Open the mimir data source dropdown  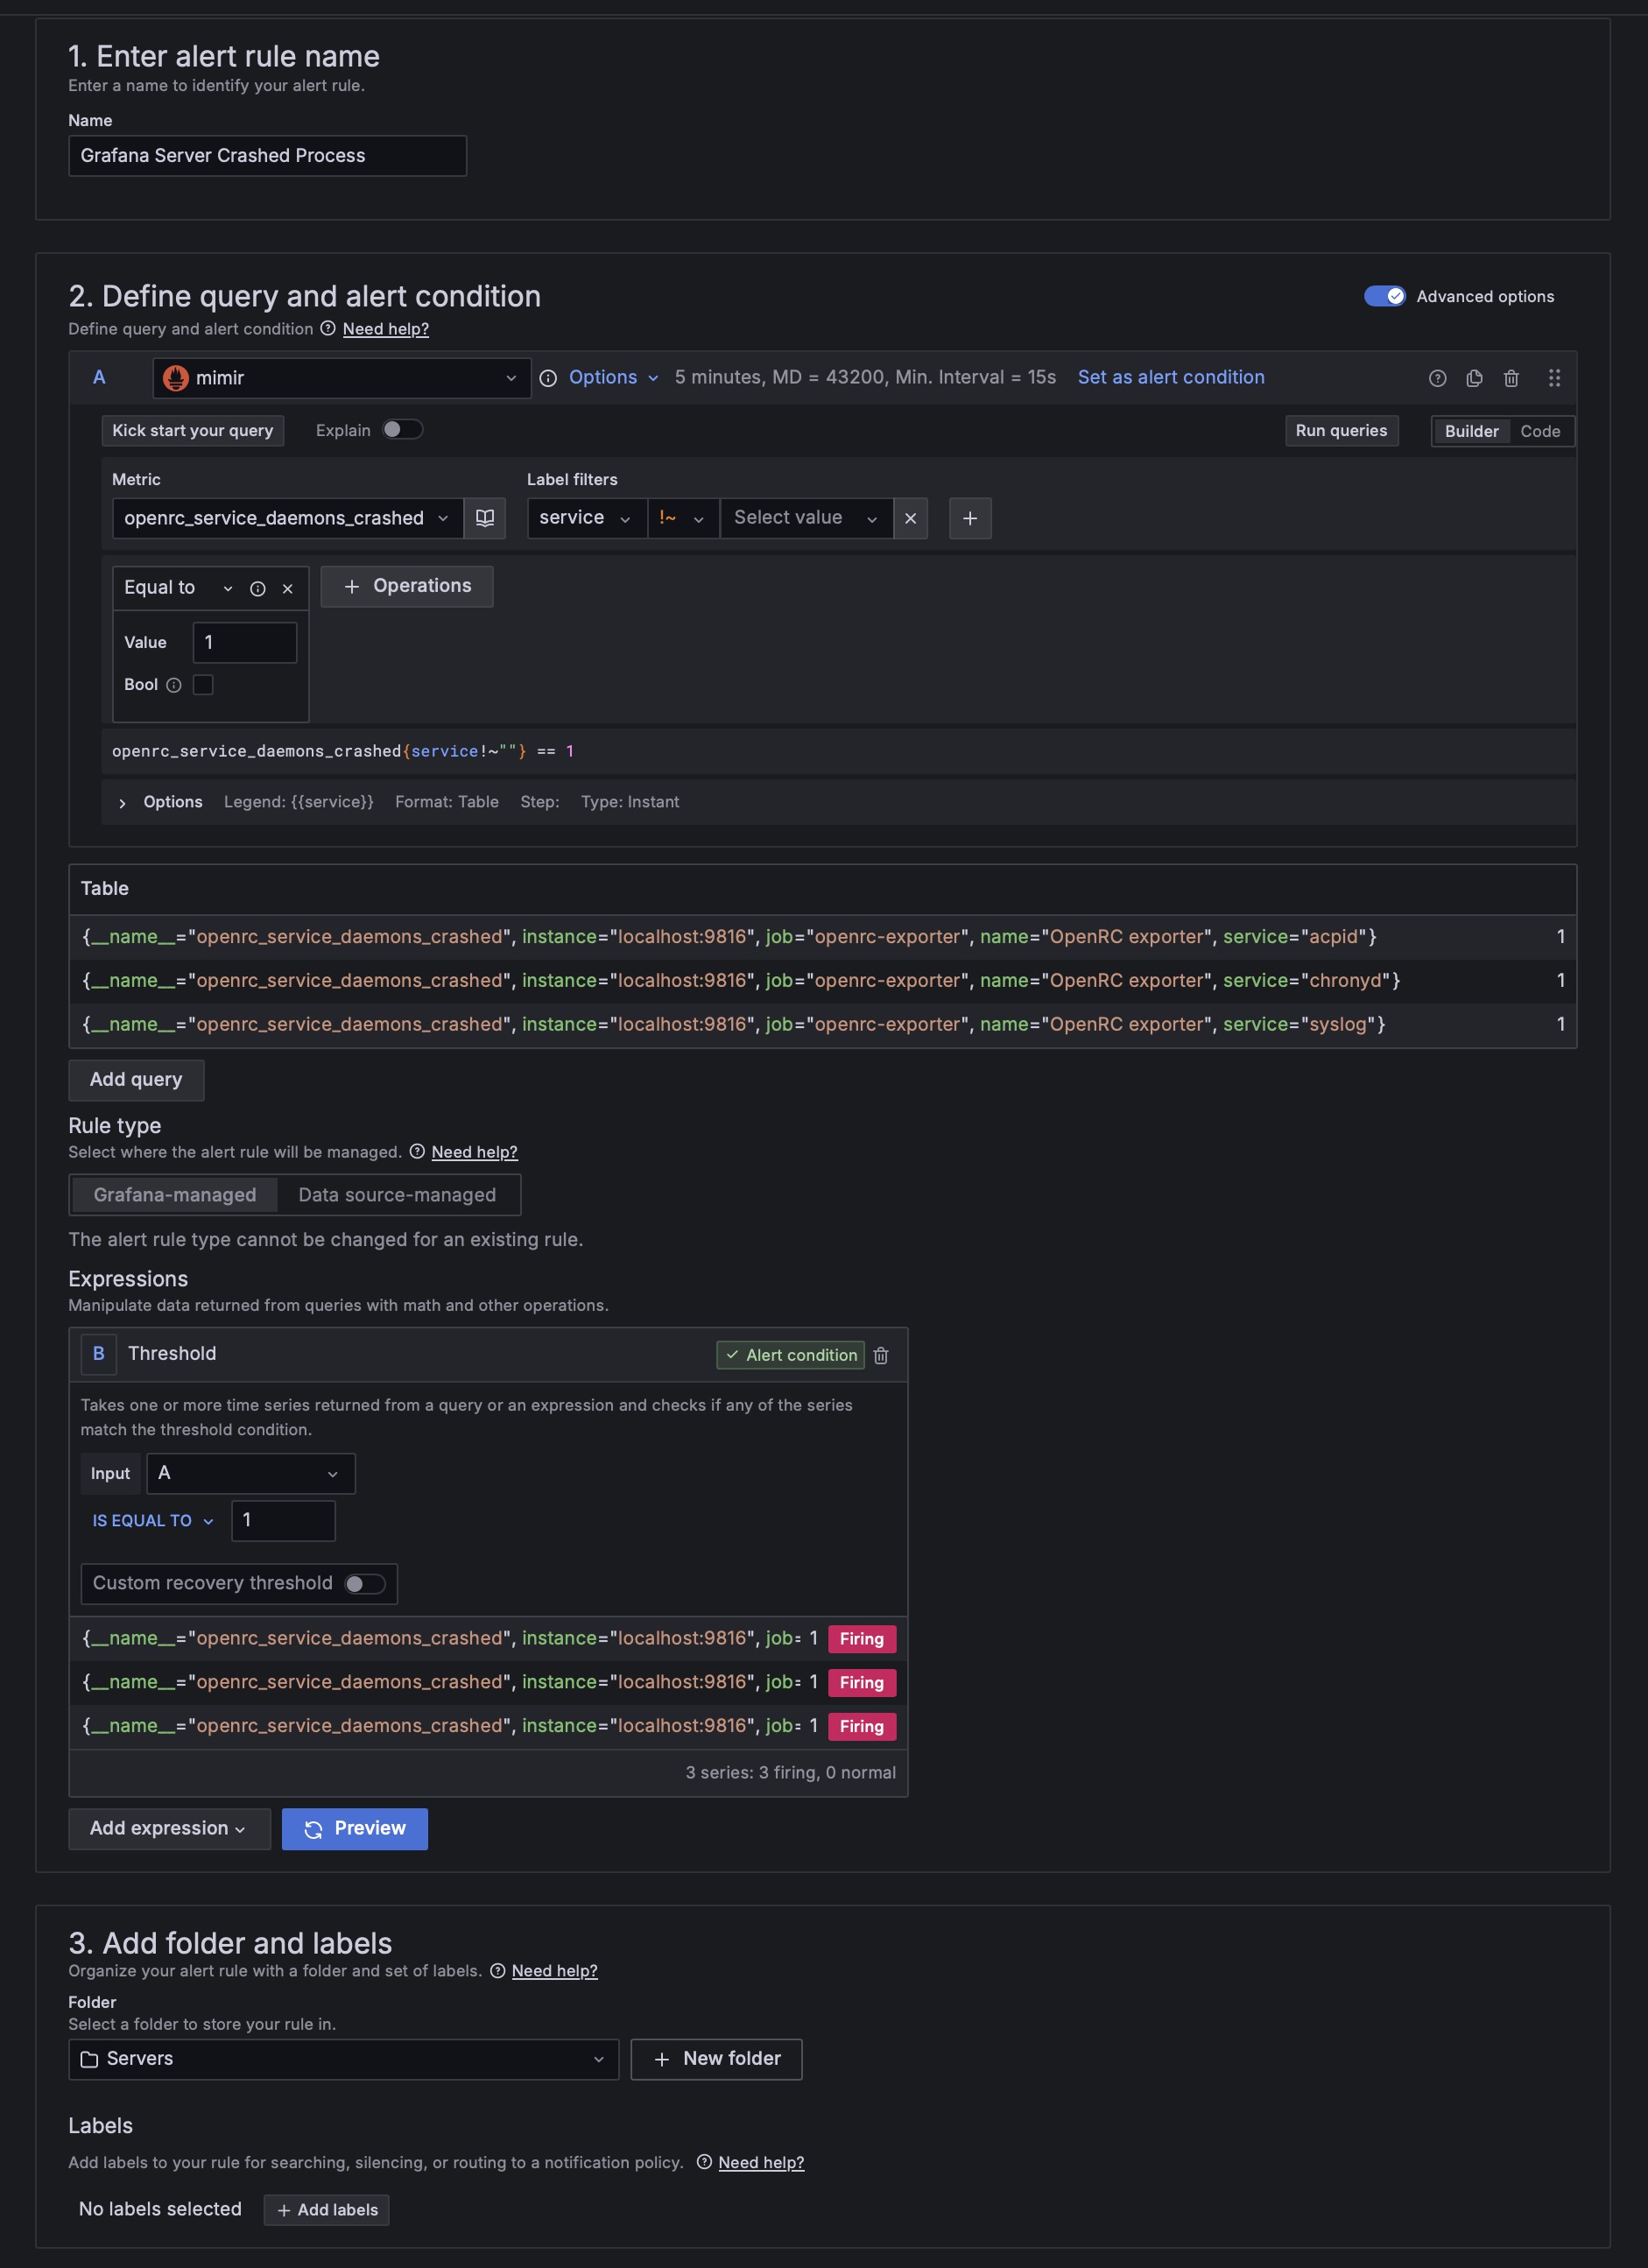point(341,378)
